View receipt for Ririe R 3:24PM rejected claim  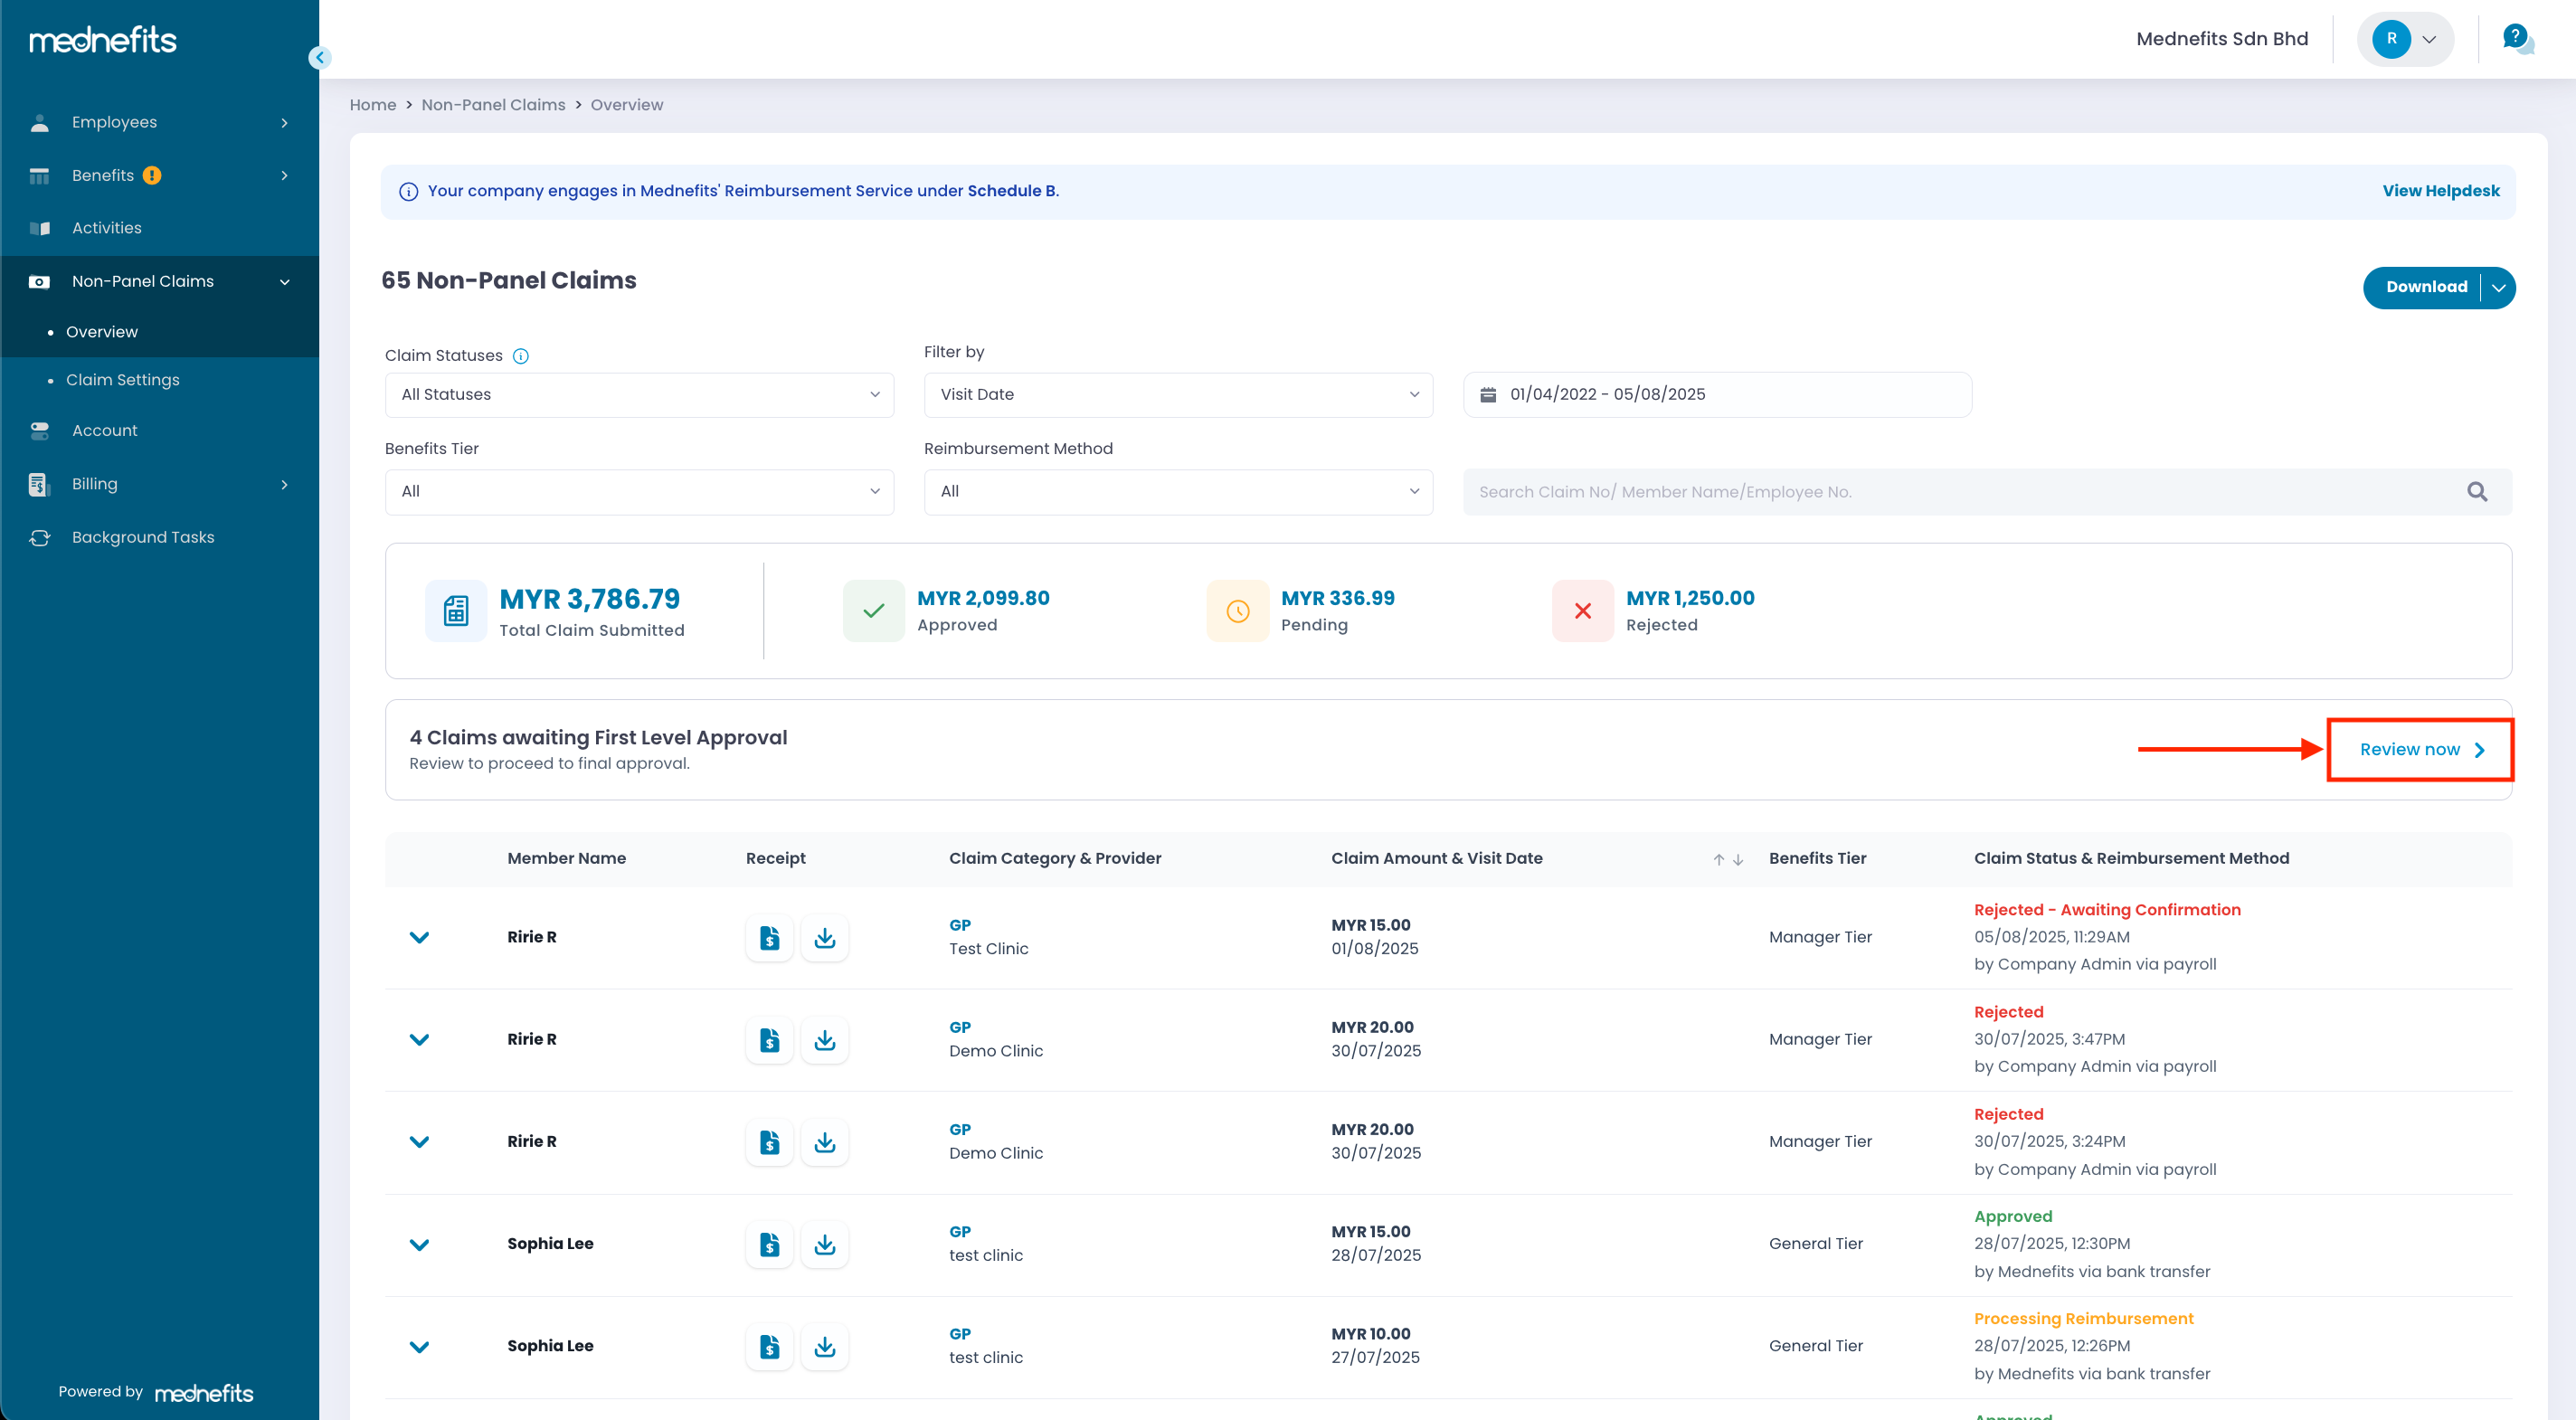click(x=769, y=1142)
